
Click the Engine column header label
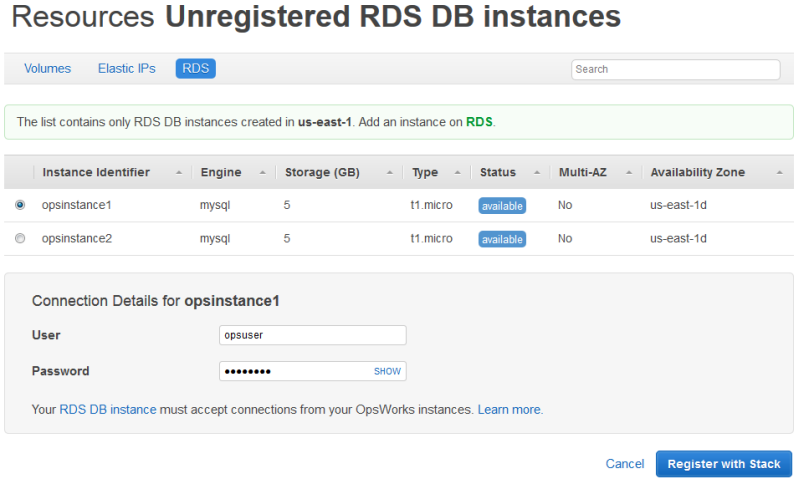221,172
